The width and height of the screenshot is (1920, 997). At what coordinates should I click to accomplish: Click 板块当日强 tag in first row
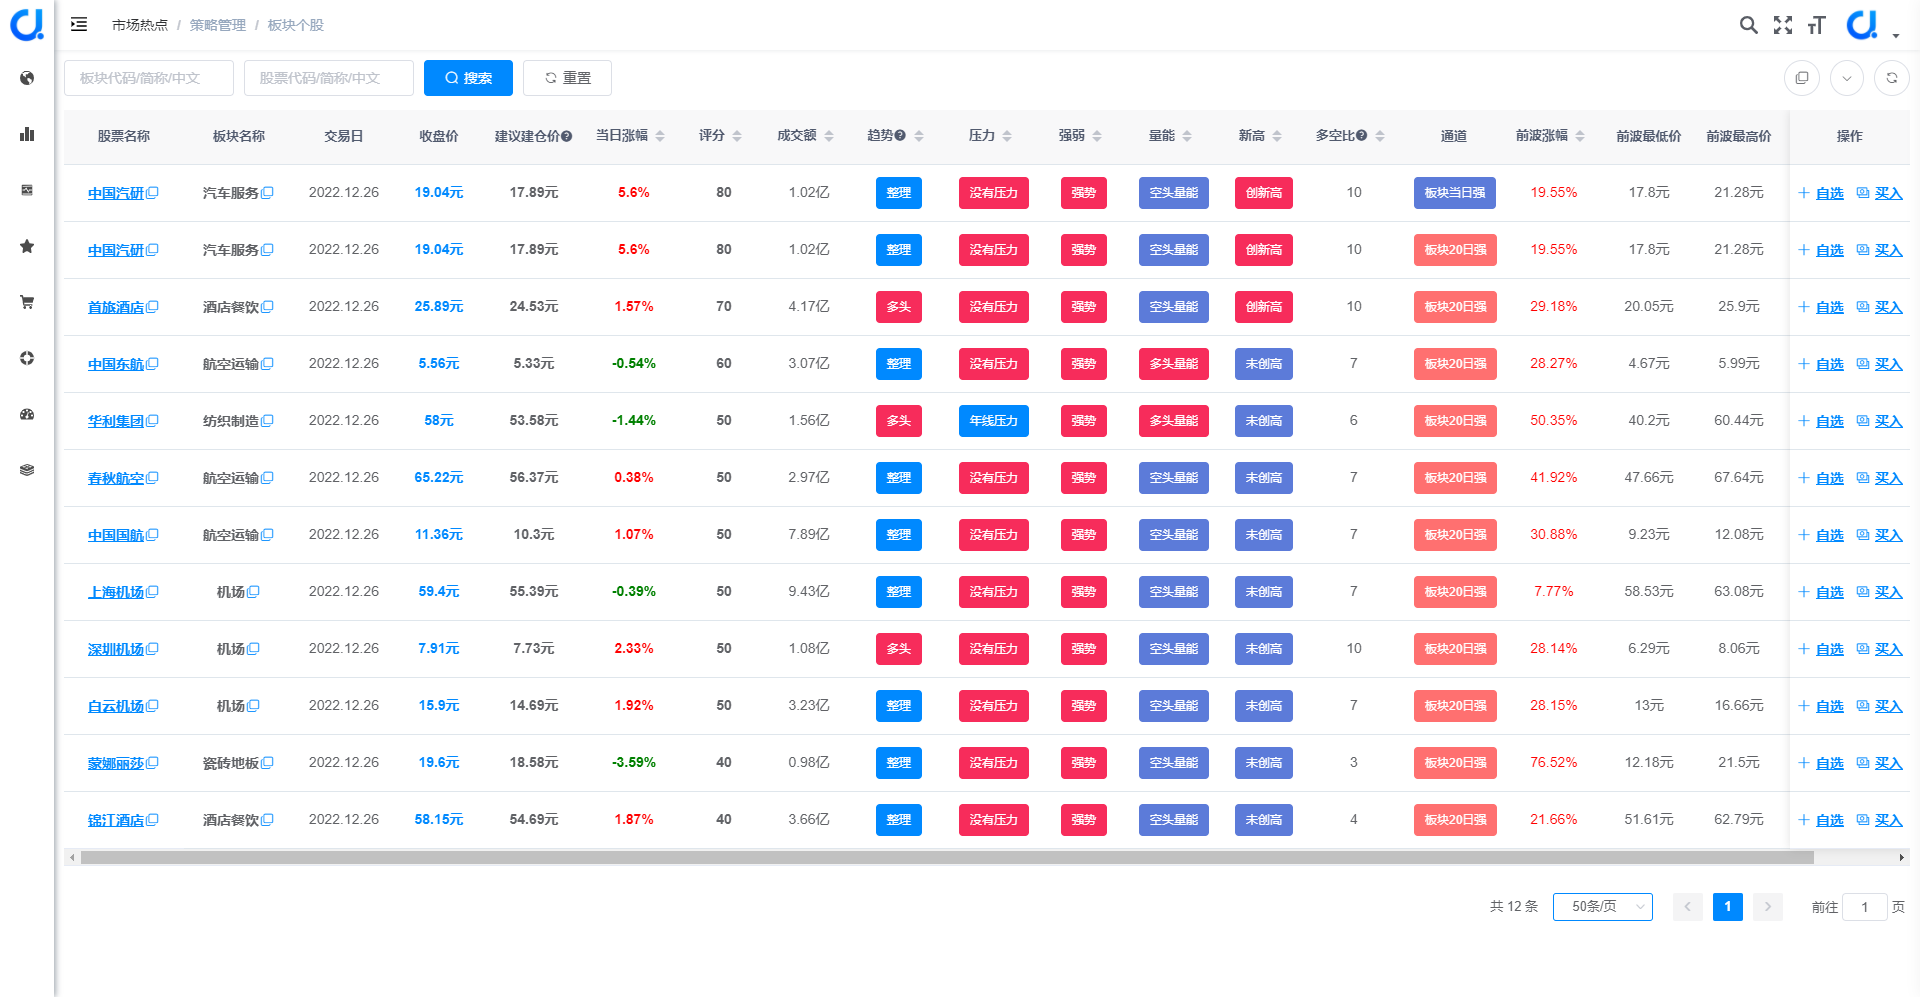click(1455, 193)
